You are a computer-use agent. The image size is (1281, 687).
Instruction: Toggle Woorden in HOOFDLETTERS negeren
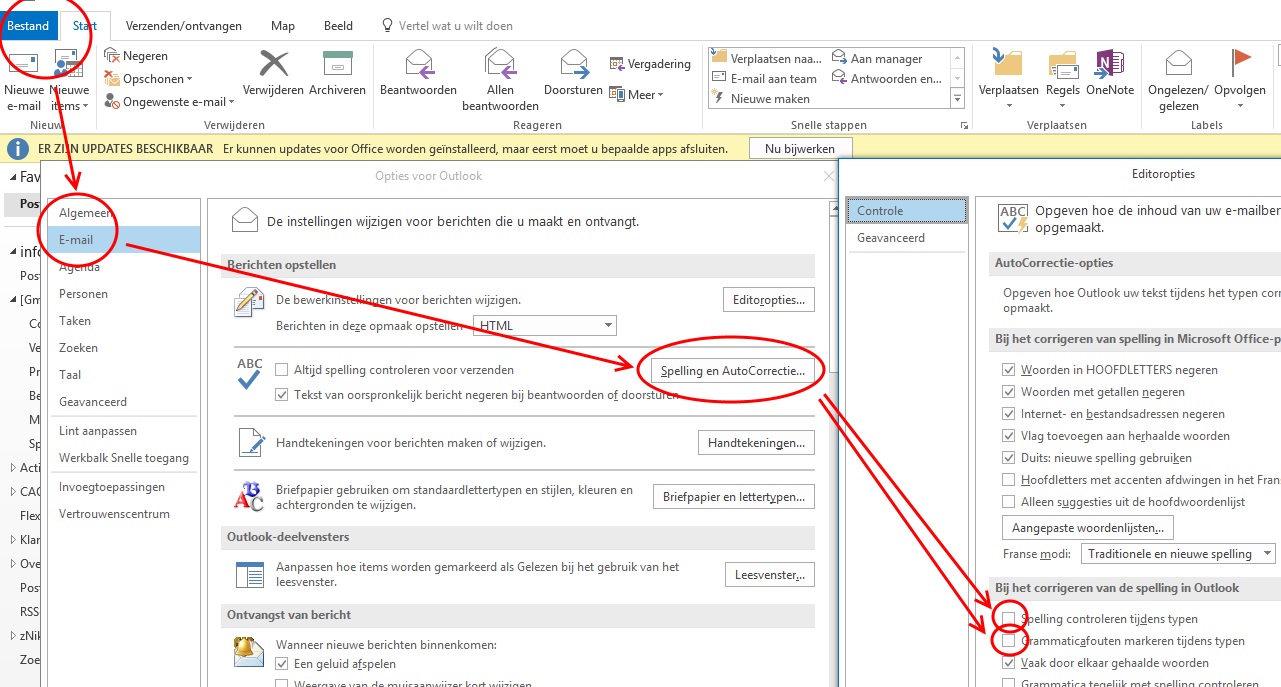[x=1008, y=370]
